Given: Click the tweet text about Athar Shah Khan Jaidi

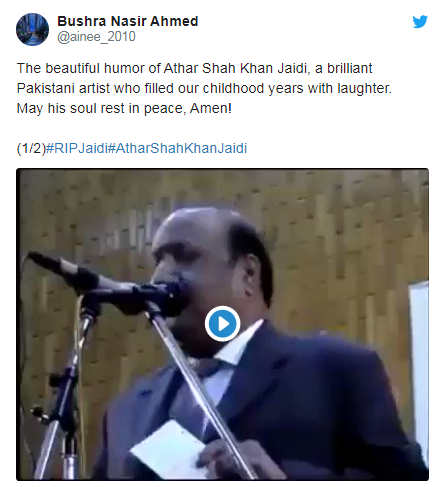Looking at the screenshot, I should point(204,88).
